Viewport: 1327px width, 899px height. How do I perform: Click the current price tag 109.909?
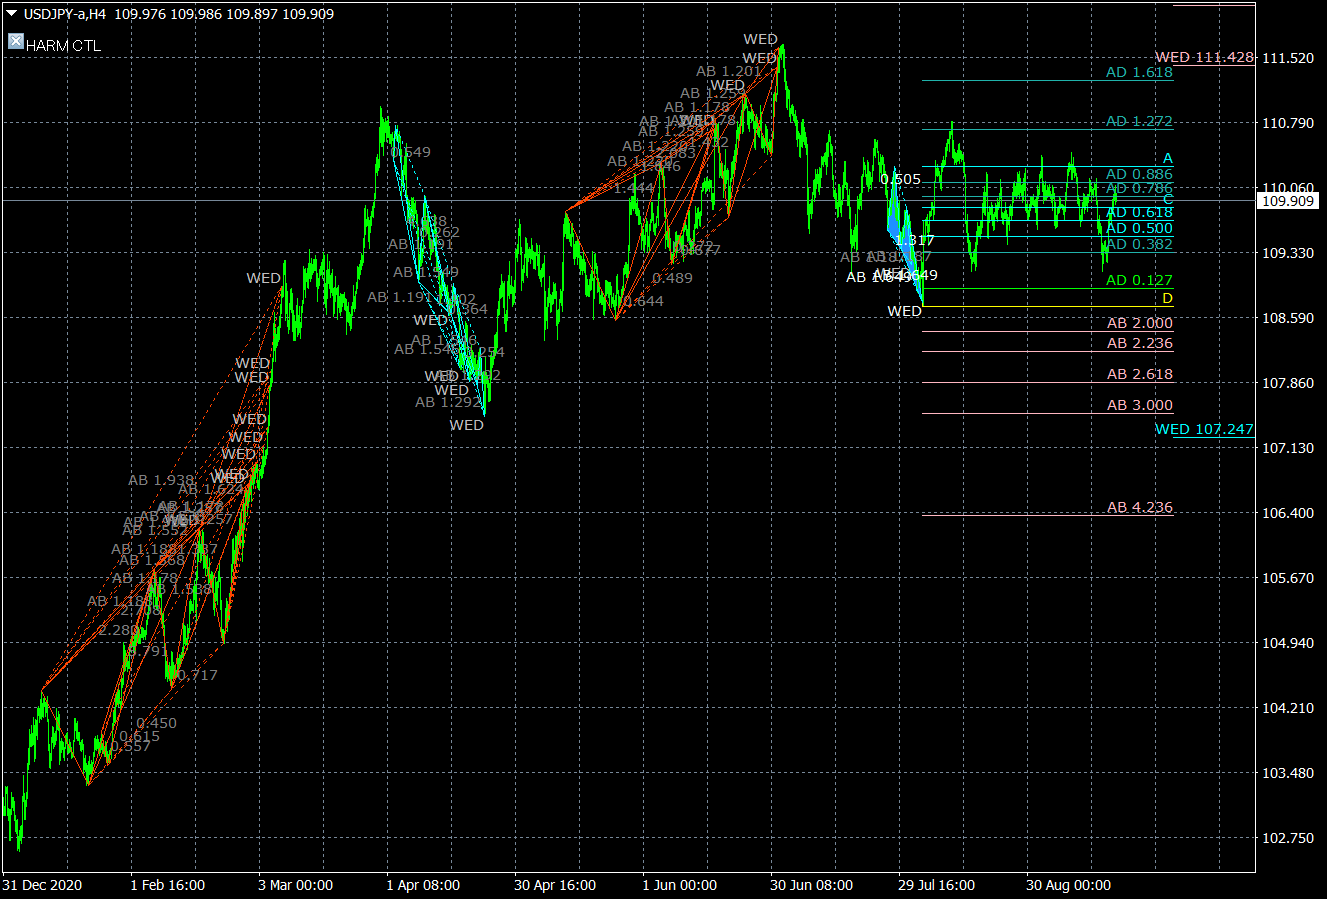pos(1287,201)
